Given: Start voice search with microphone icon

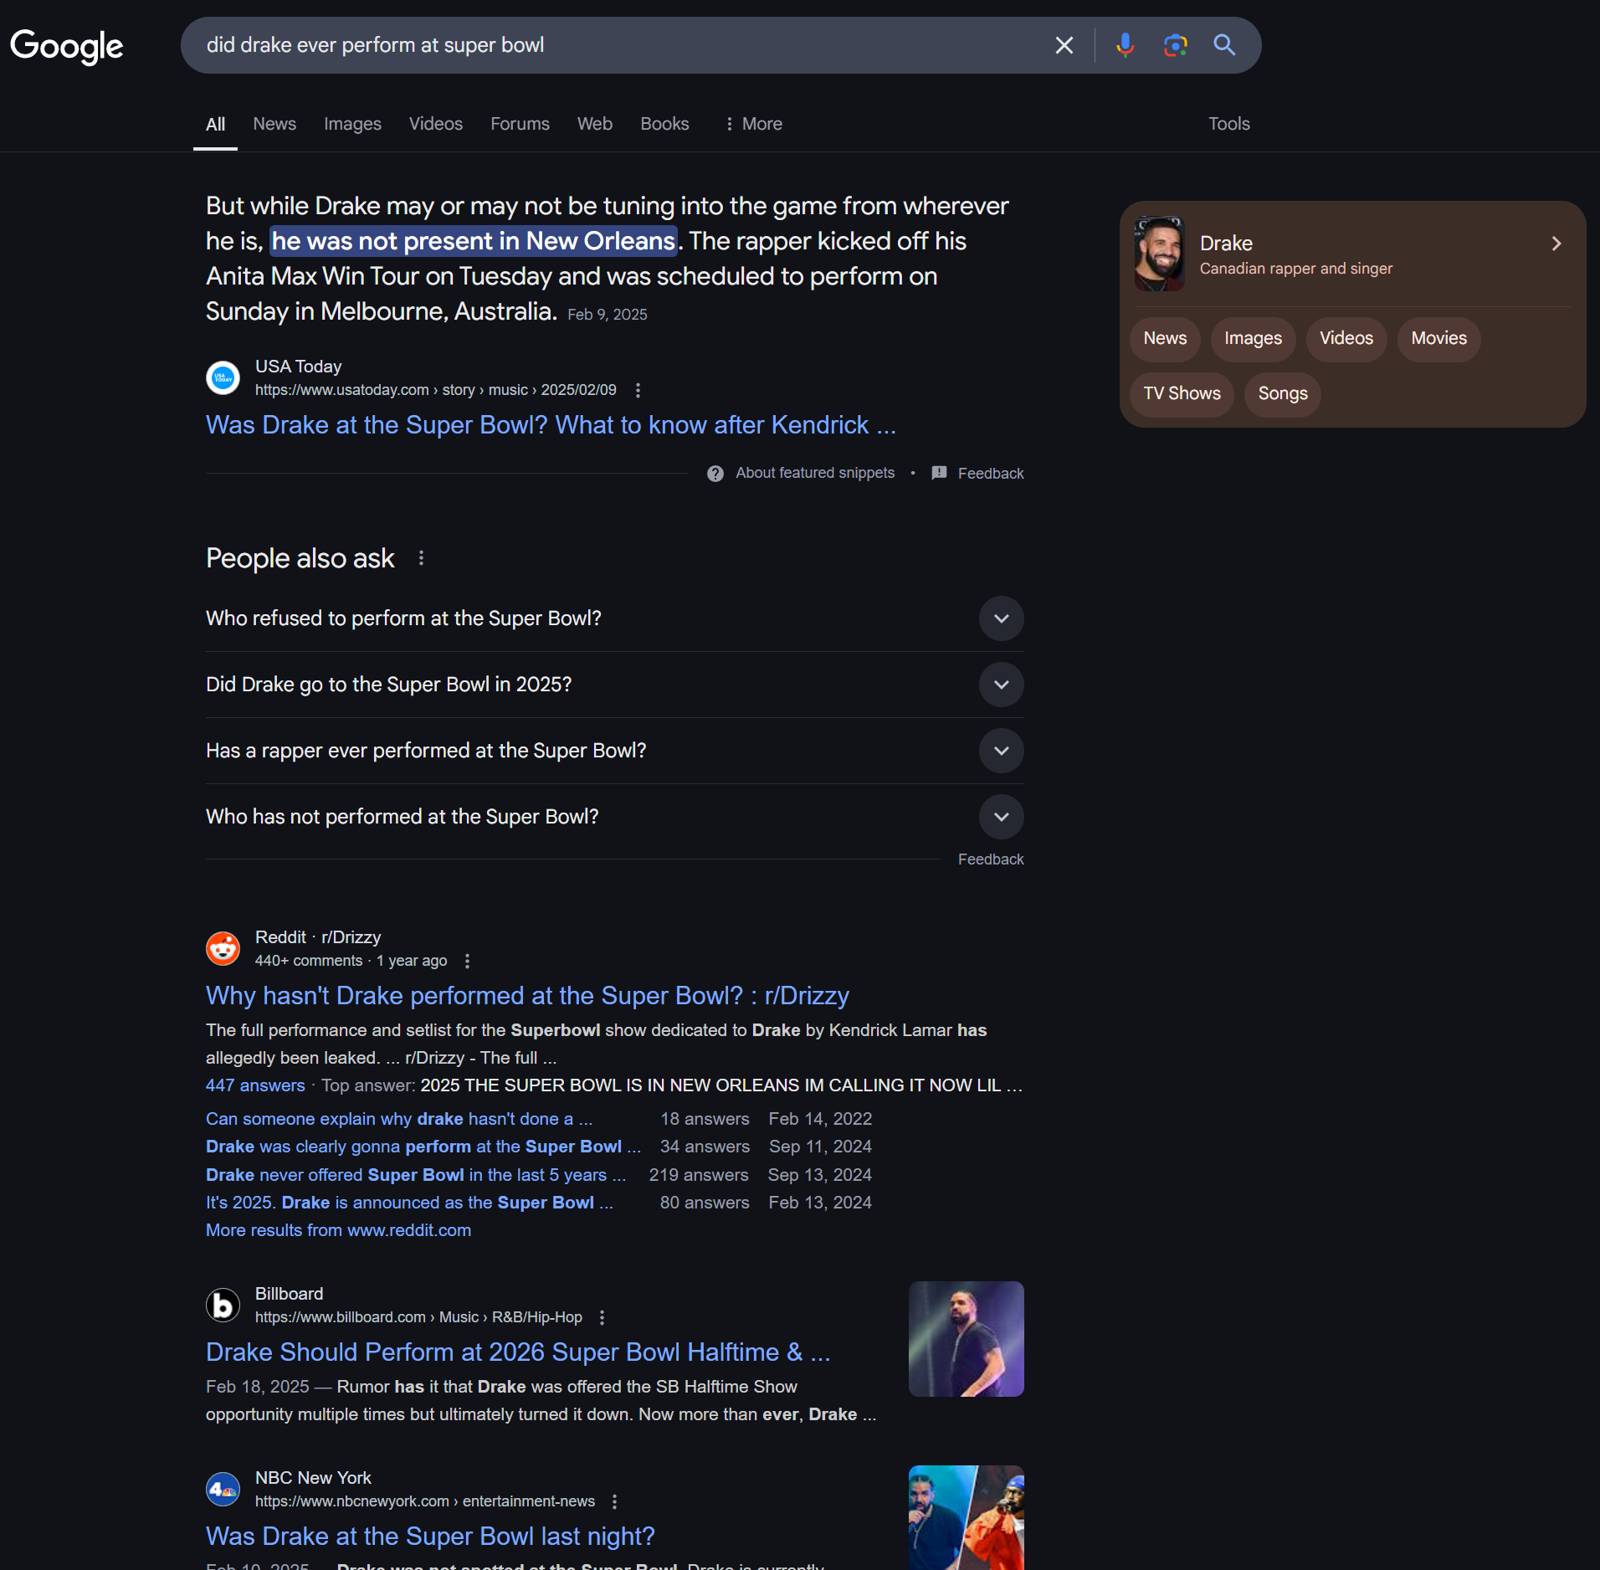Looking at the screenshot, I should click(x=1125, y=45).
